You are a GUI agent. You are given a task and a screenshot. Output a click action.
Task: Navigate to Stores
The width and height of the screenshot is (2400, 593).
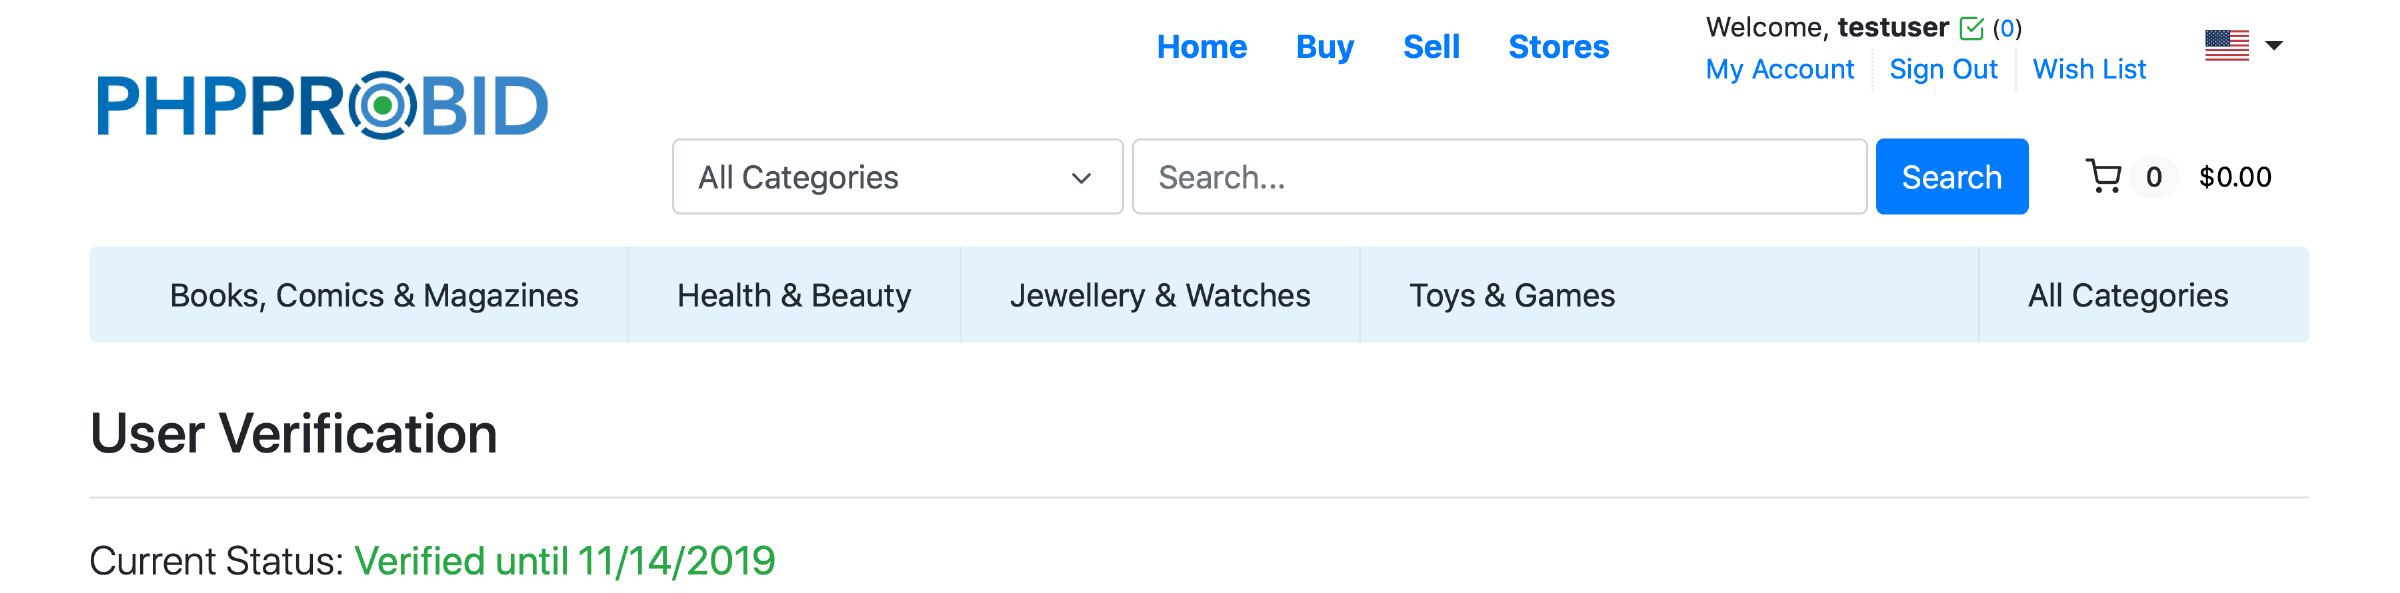pyautogui.click(x=1558, y=47)
